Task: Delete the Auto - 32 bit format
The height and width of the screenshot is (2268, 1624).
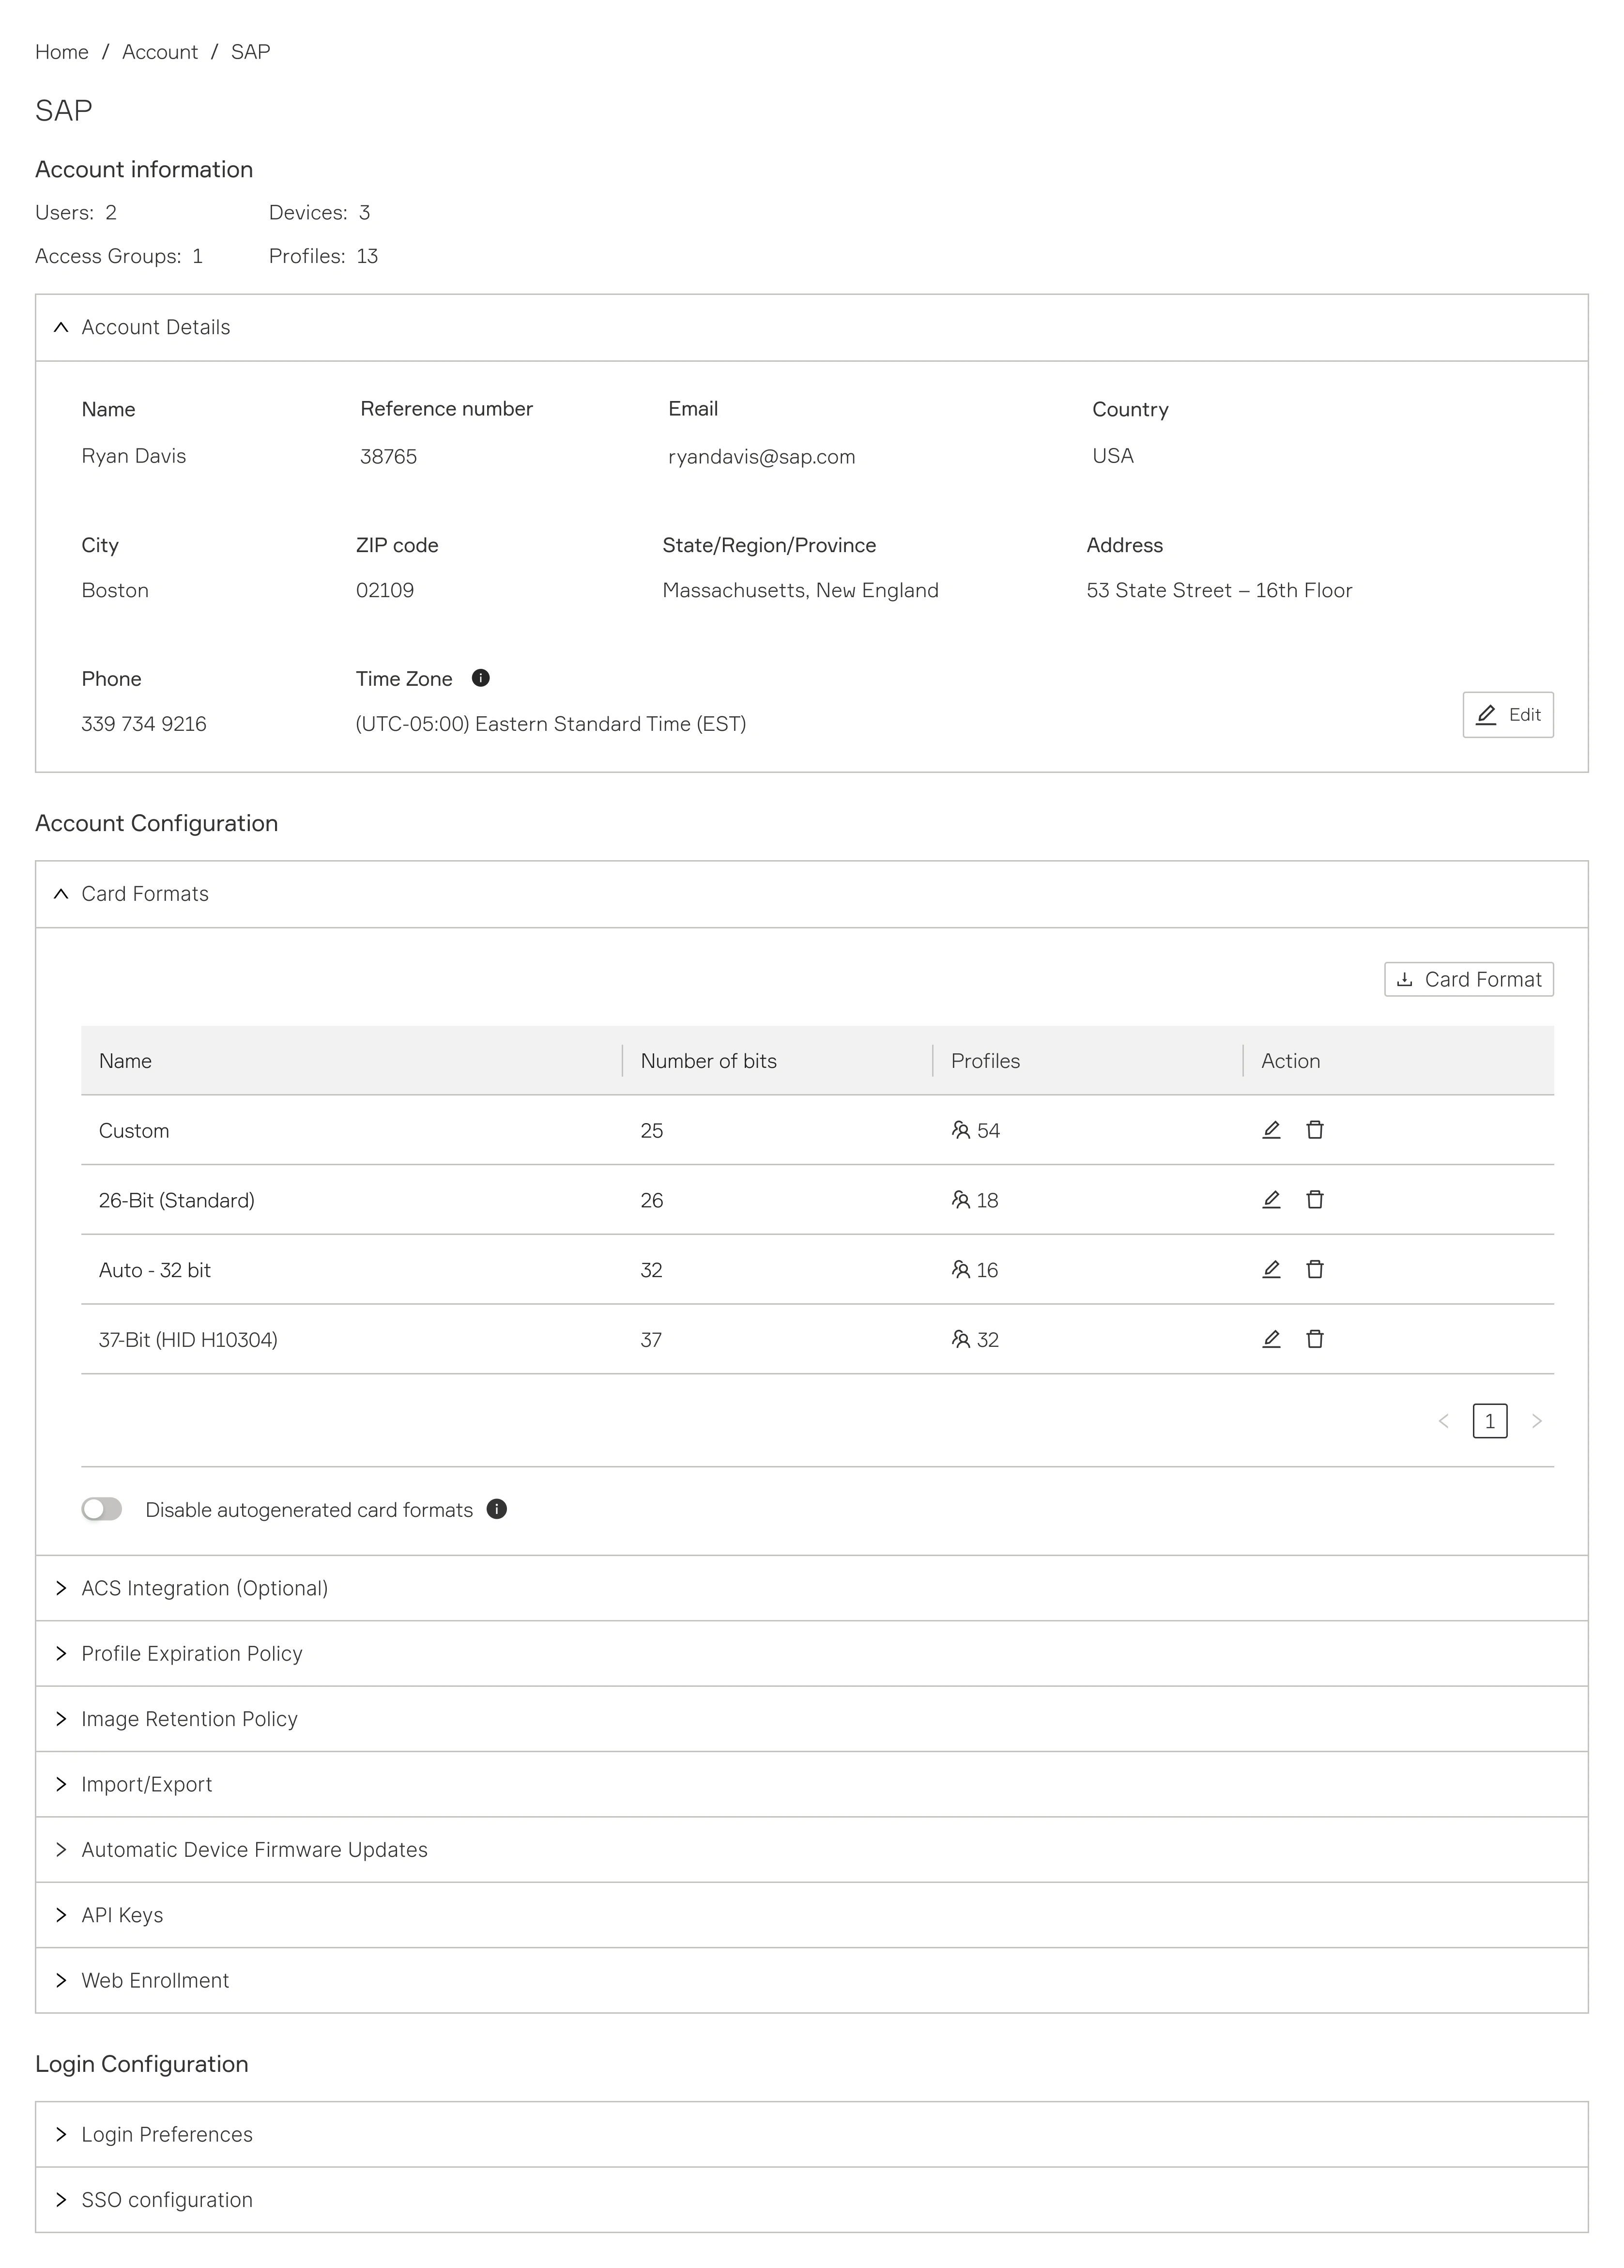Action: point(1315,1269)
